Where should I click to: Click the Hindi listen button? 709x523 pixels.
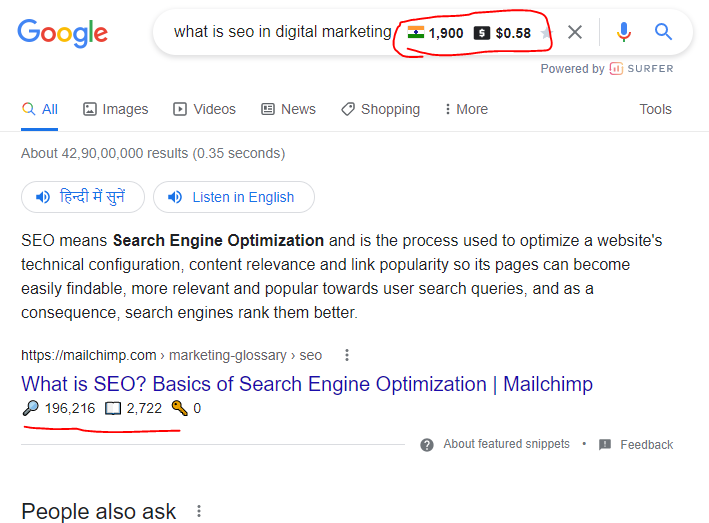[83, 197]
